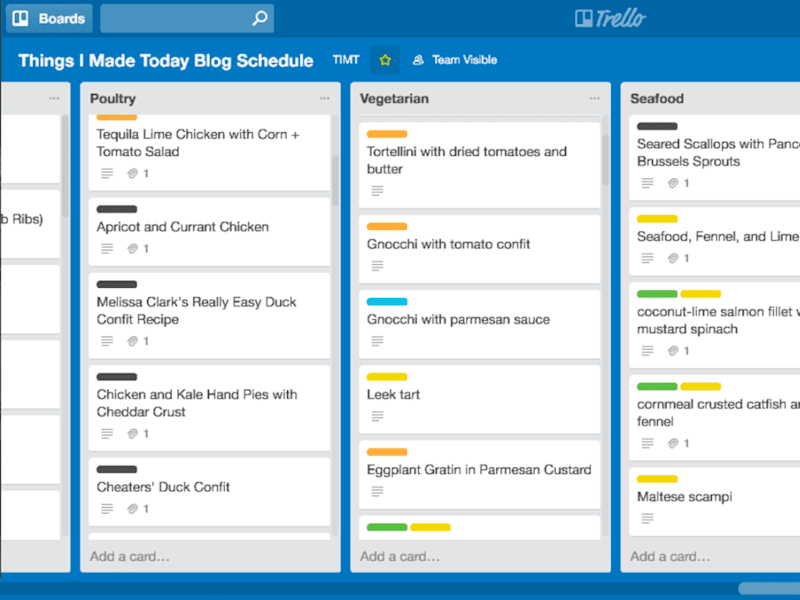Click the TIMT team label

coord(346,60)
